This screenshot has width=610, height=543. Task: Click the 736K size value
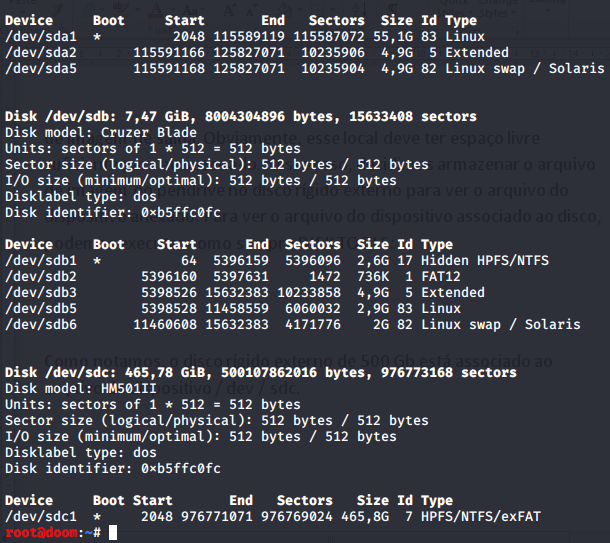click(372, 277)
